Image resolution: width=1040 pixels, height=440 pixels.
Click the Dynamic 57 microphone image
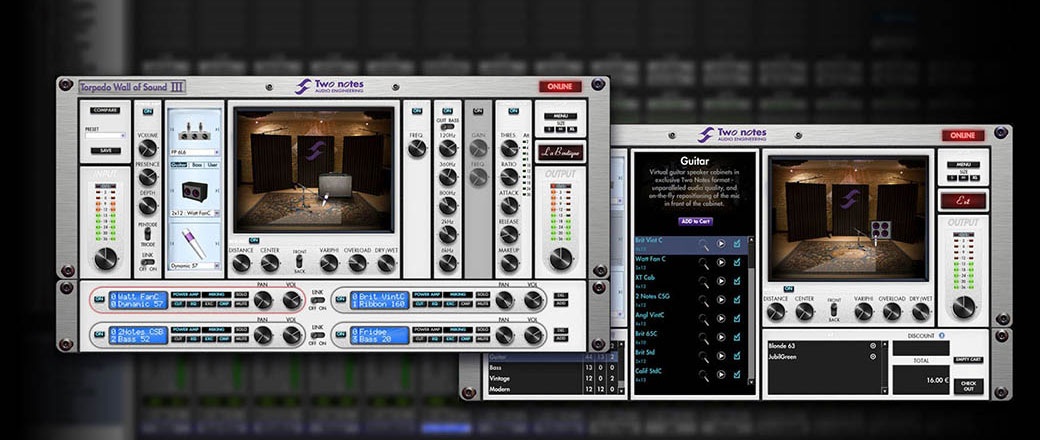coord(194,244)
